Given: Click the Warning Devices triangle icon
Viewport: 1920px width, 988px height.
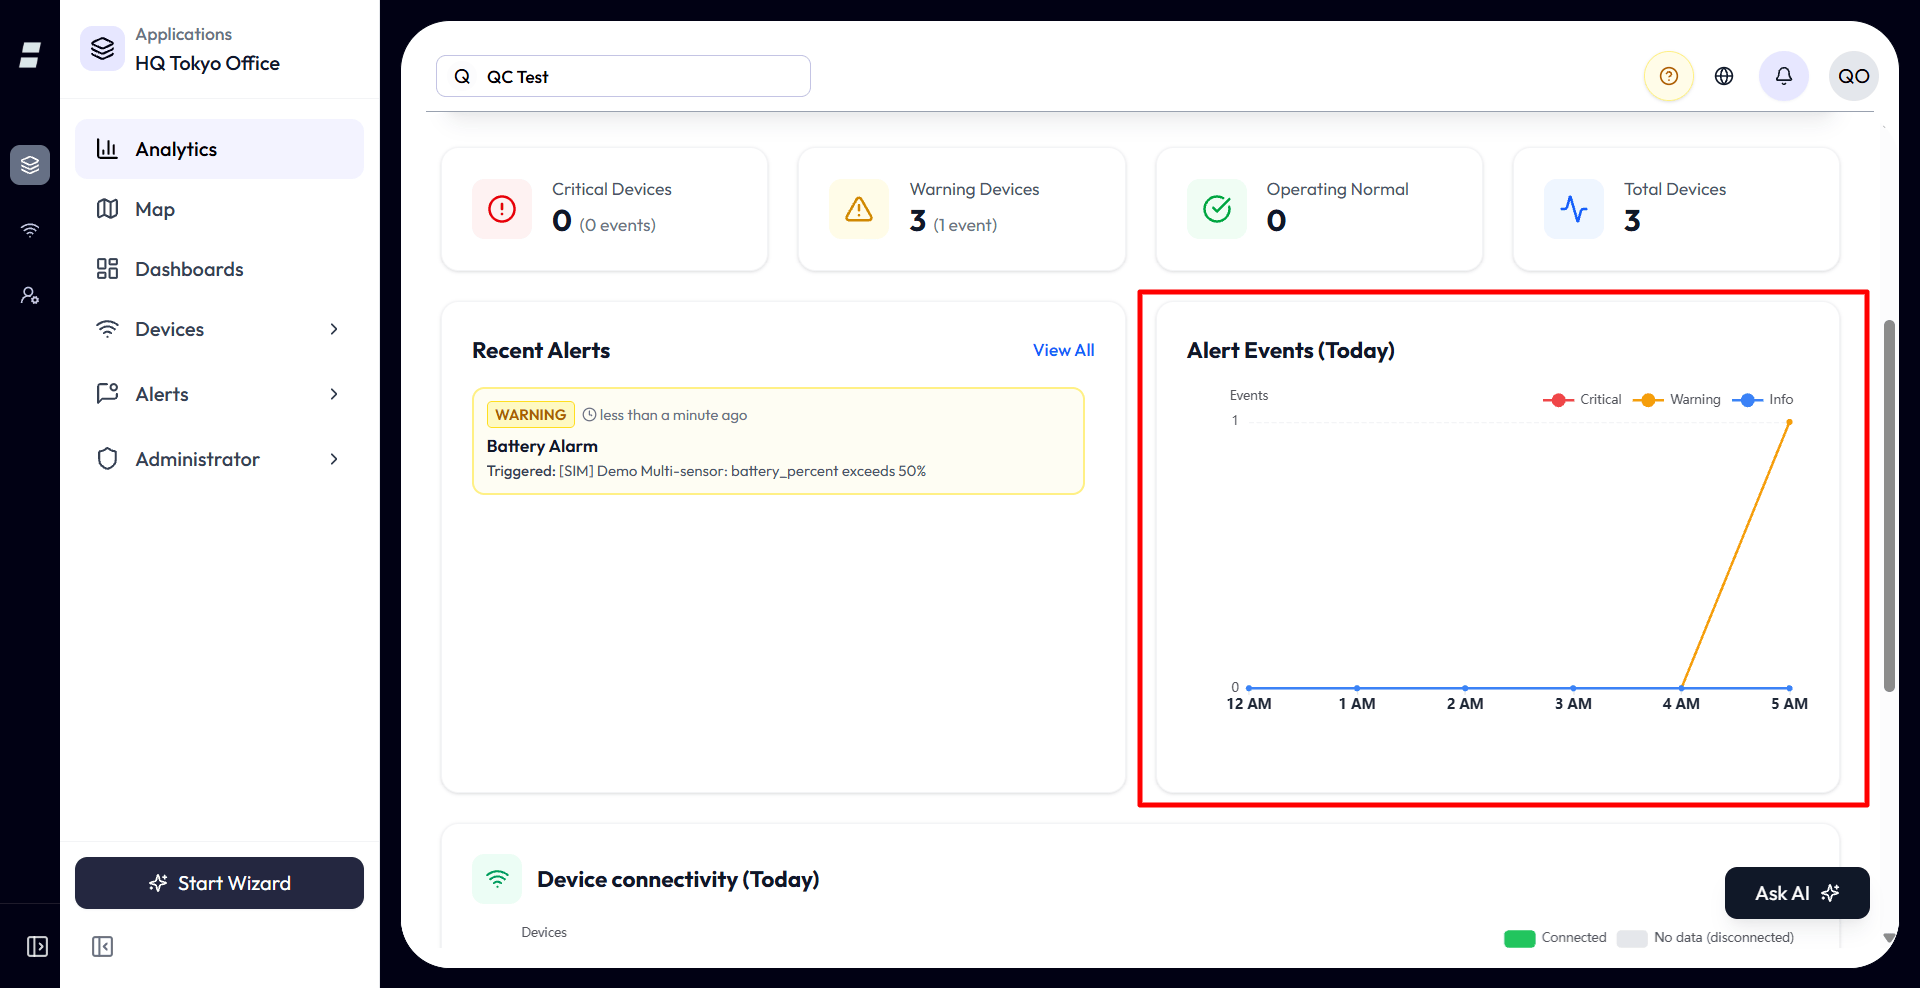Looking at the screenshot, I should [859, 209].
